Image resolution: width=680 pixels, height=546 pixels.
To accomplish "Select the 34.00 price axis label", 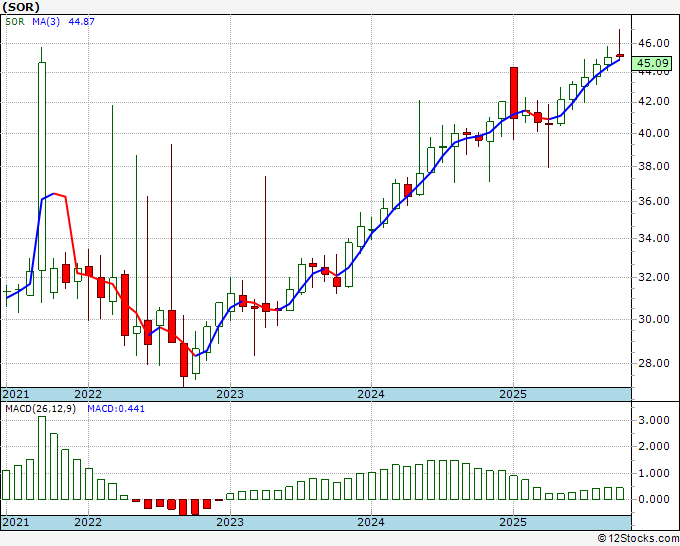I will (654, 238).
